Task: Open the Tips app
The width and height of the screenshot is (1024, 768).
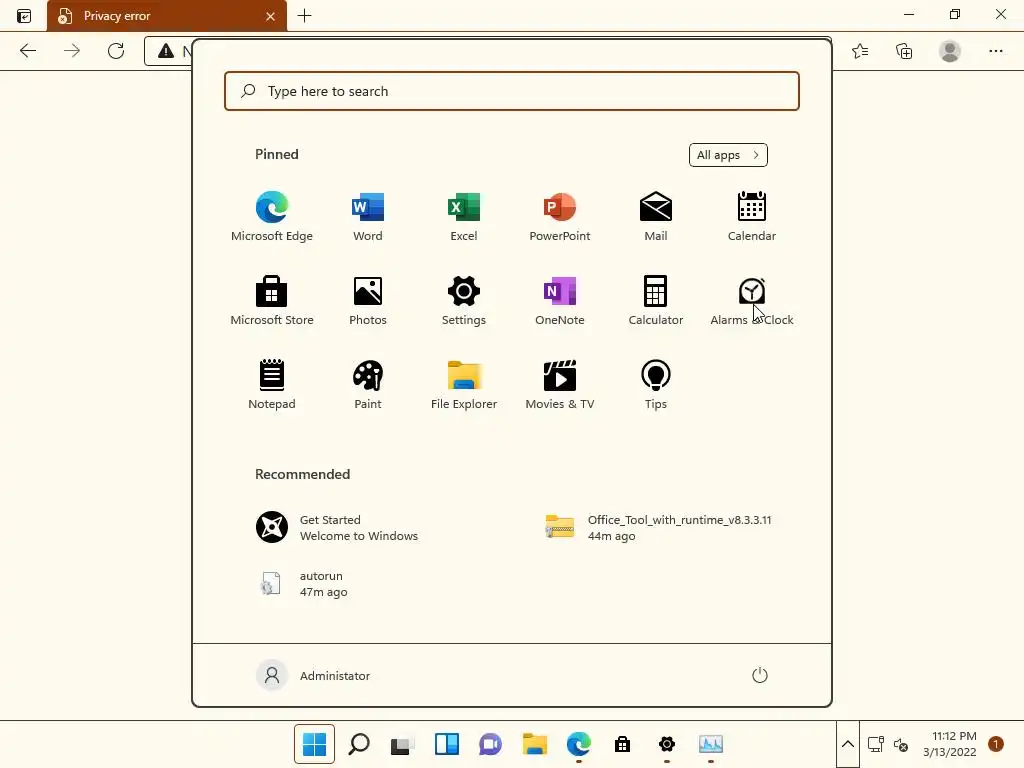Action: tap(656, 385)
